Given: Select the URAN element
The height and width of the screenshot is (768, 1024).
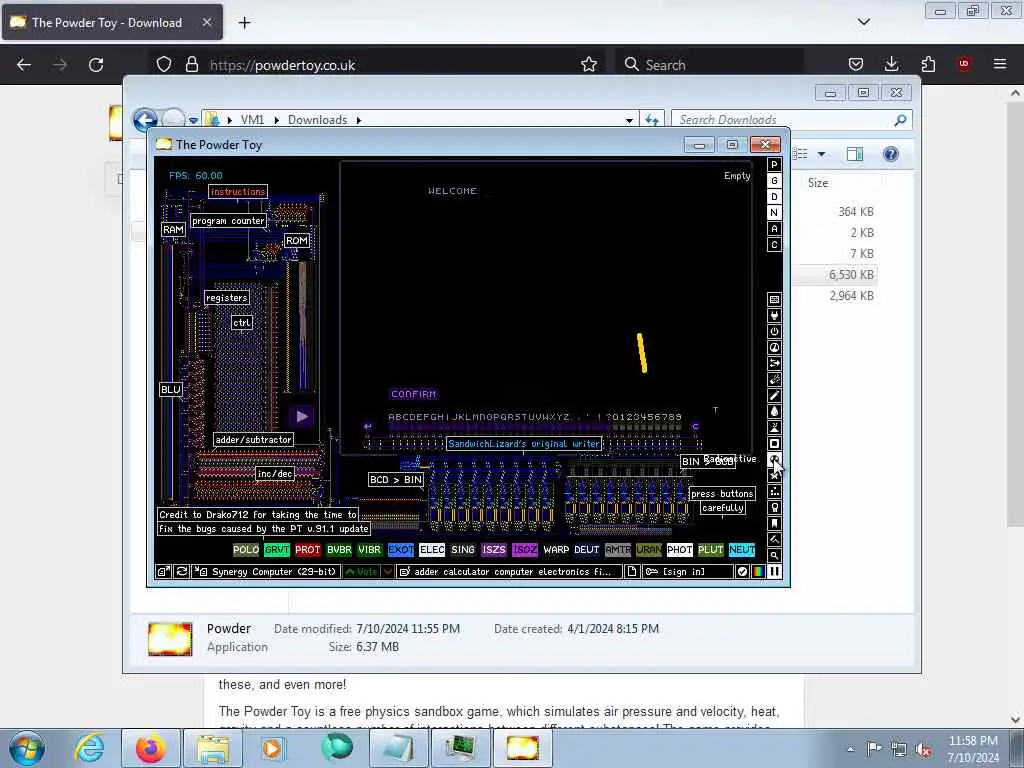Looking at the screenshot, I should [x=648, y=550].
